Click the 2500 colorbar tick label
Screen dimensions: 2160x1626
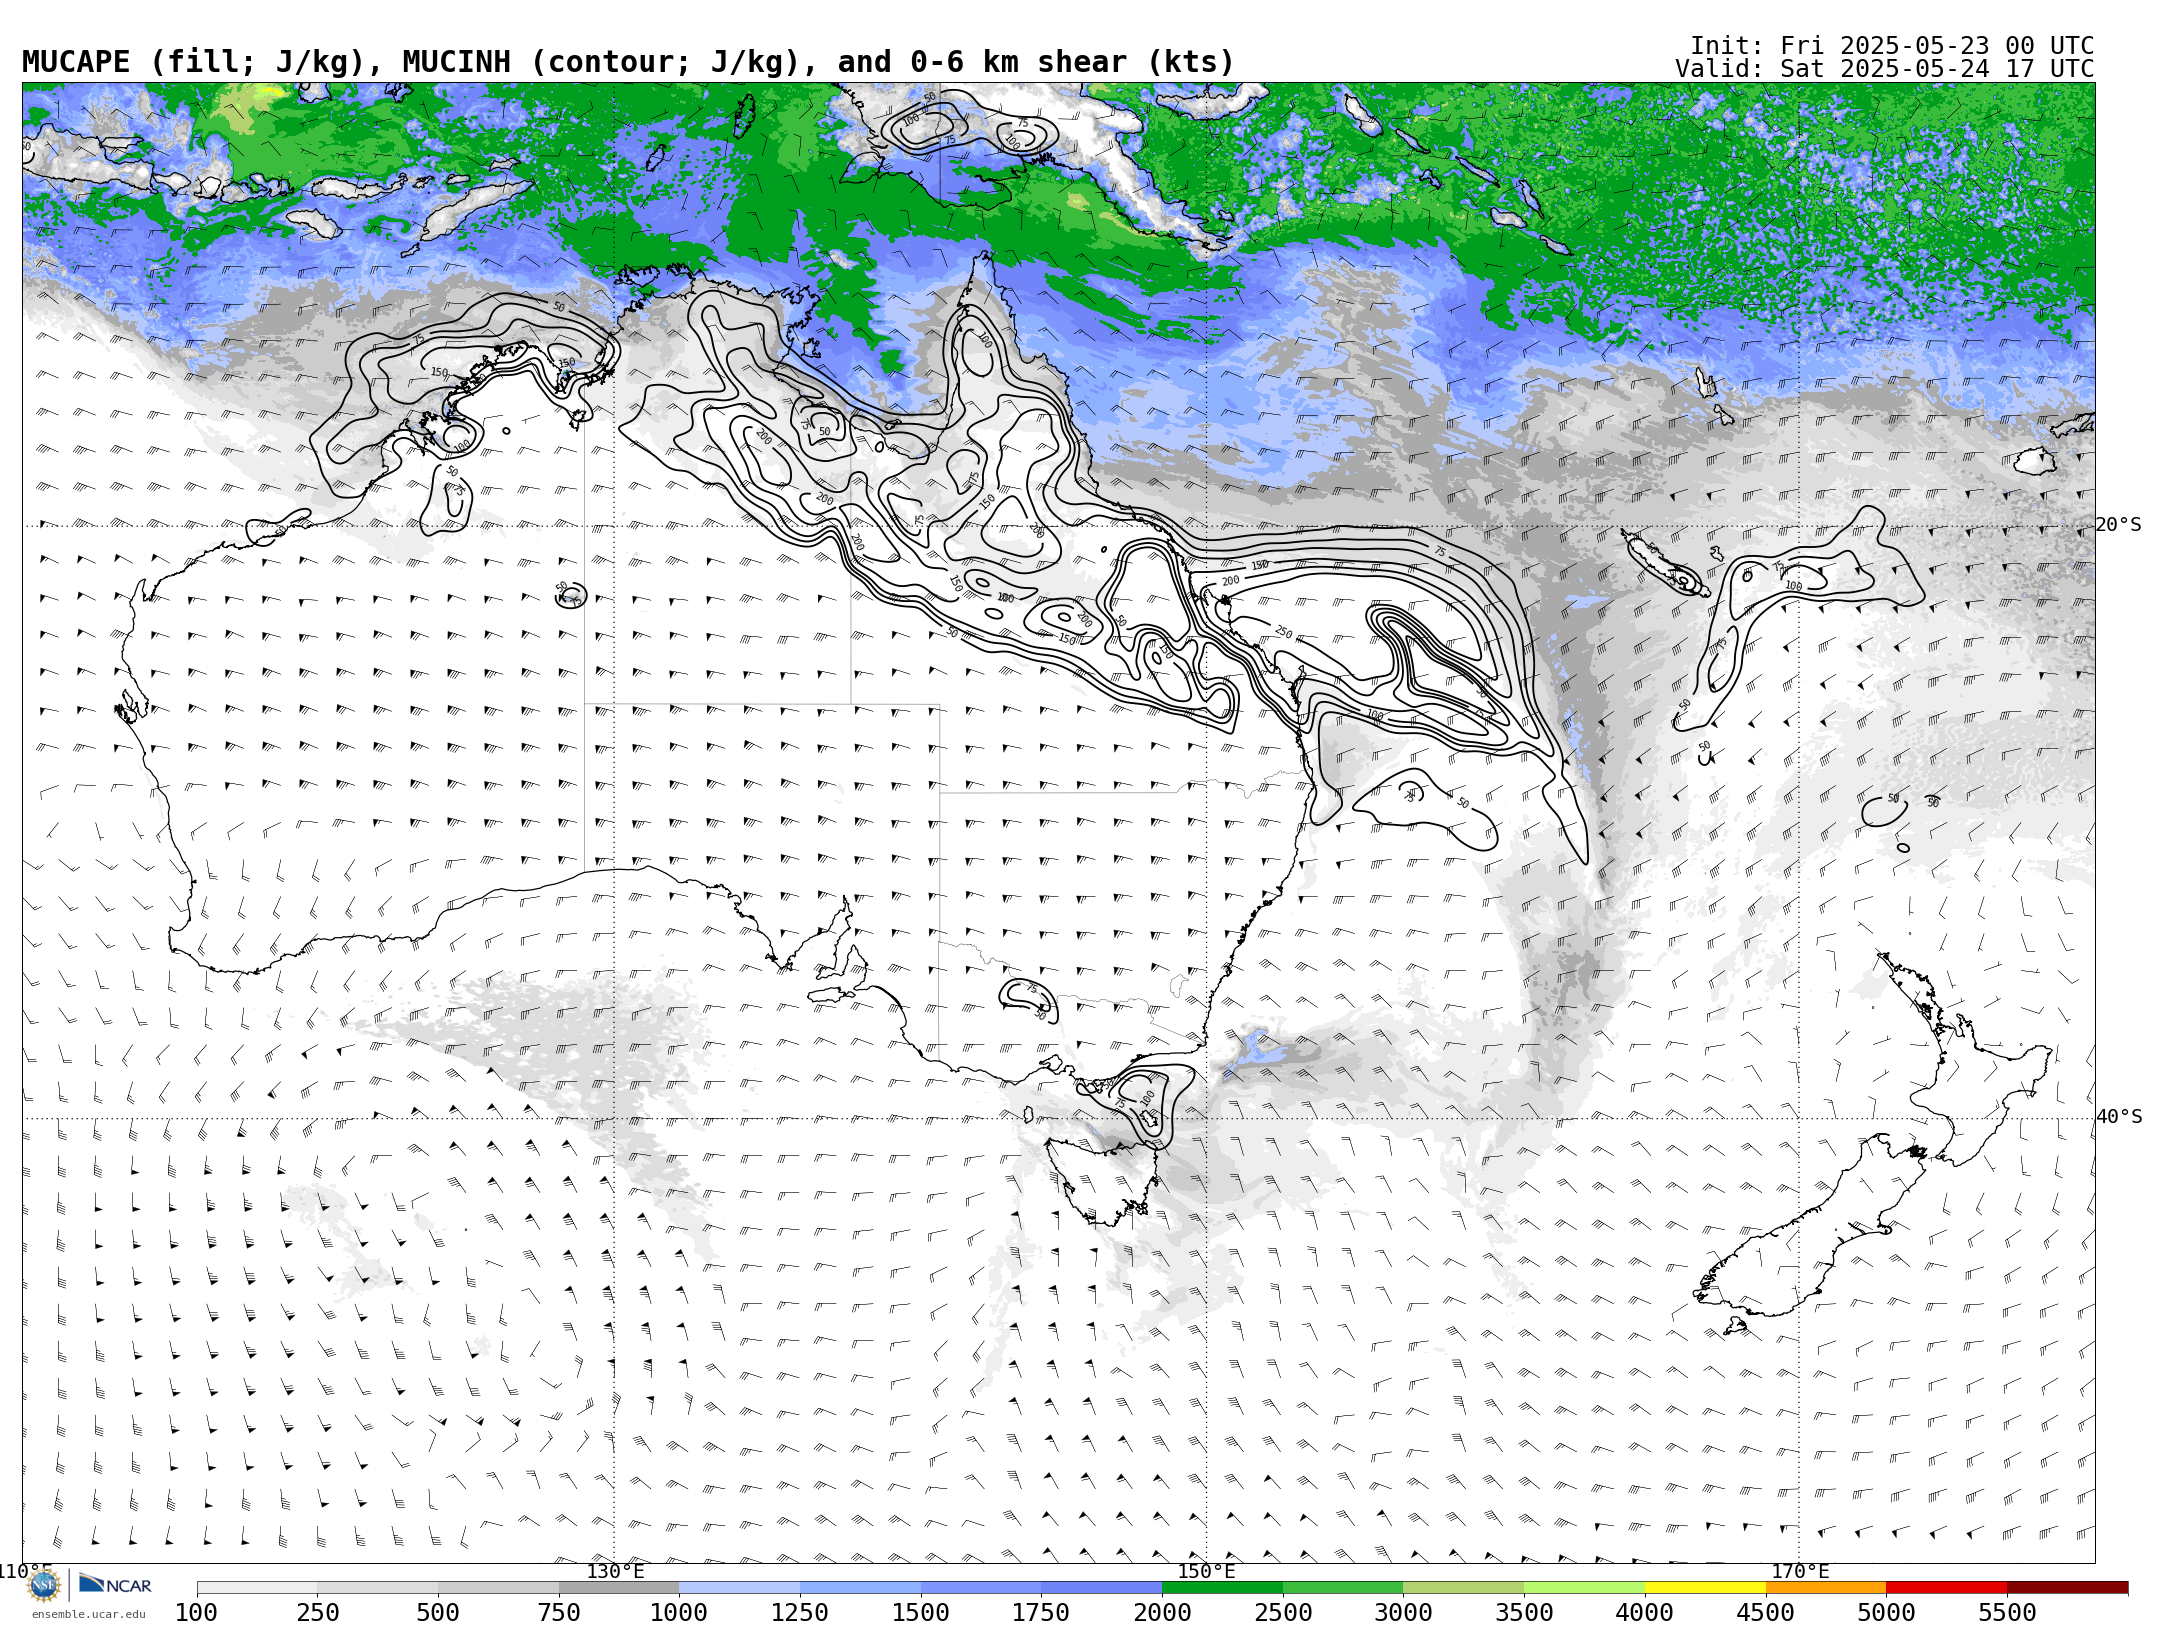[1283, 1613]
